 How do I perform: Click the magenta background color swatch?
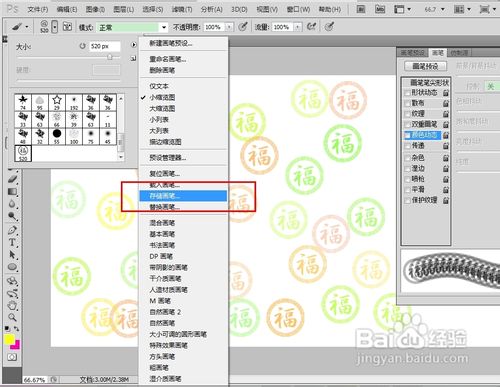pyautogui.click(x=17, y=346)
